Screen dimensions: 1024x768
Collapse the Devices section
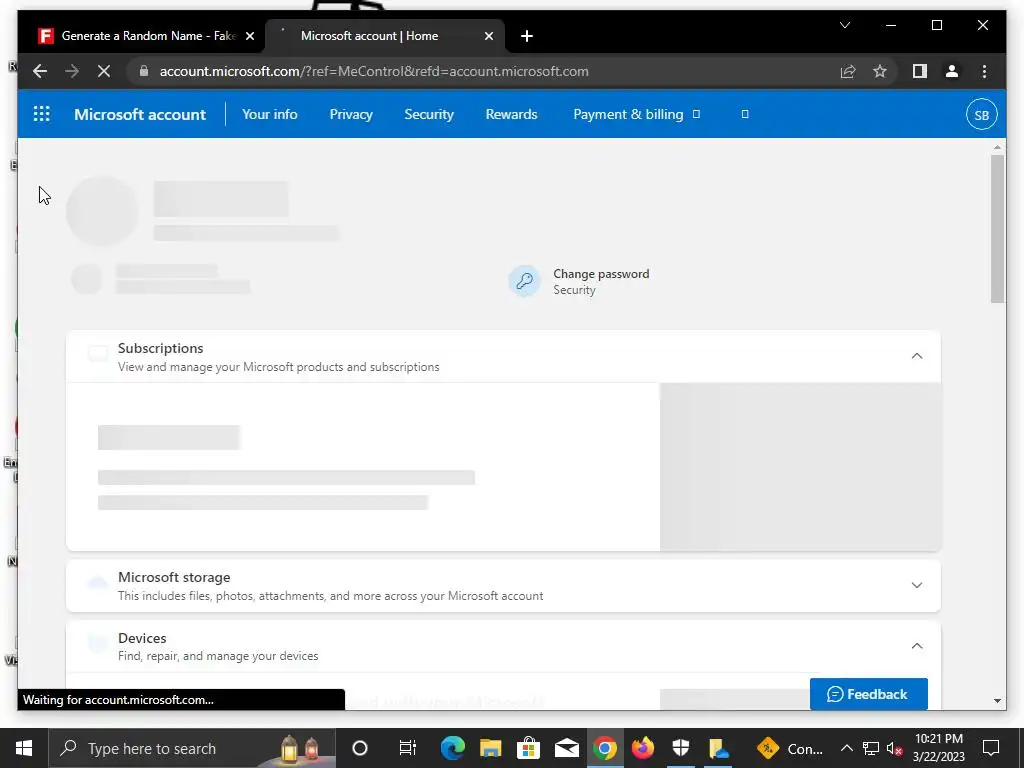click(x=916, y=646)
